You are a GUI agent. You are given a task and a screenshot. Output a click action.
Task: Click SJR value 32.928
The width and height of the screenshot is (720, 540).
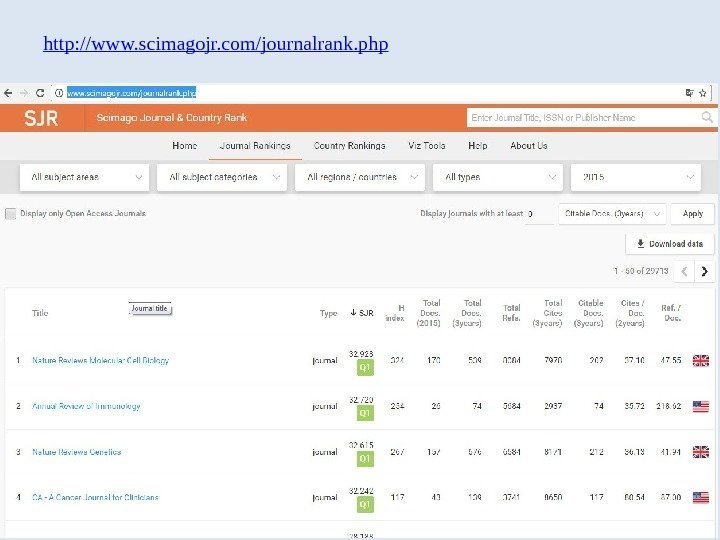(x=361, y=354)
